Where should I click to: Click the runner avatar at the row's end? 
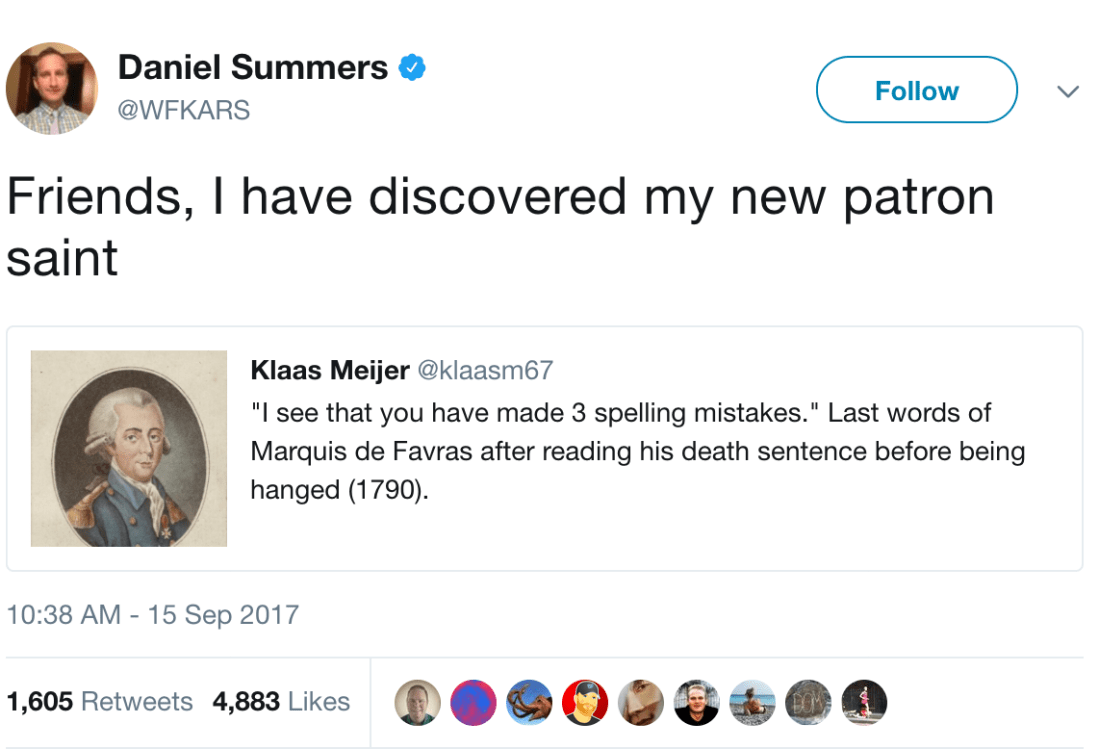point(861,702)
